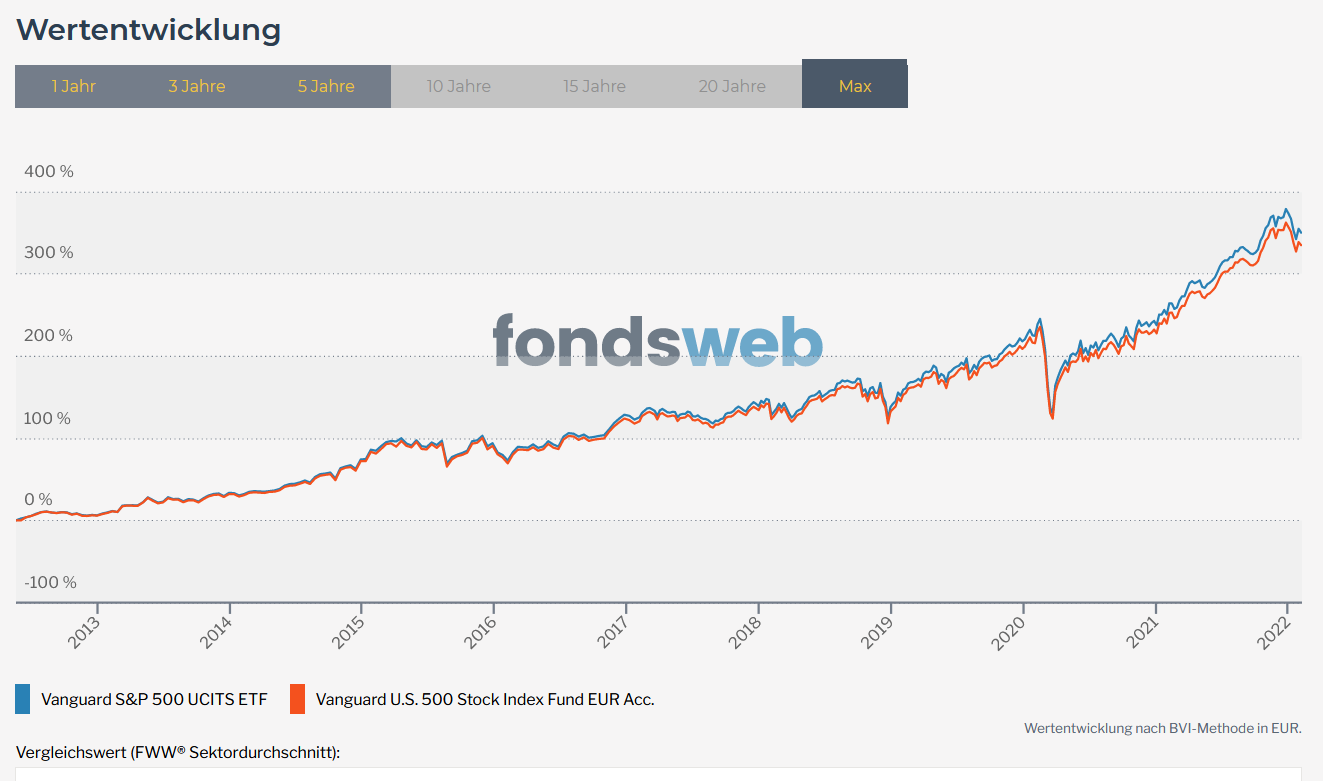This screenshot has height=781, width=1323.
Task: Select the "1 Jahr" period tab
Action: click(x=73, y=86)
